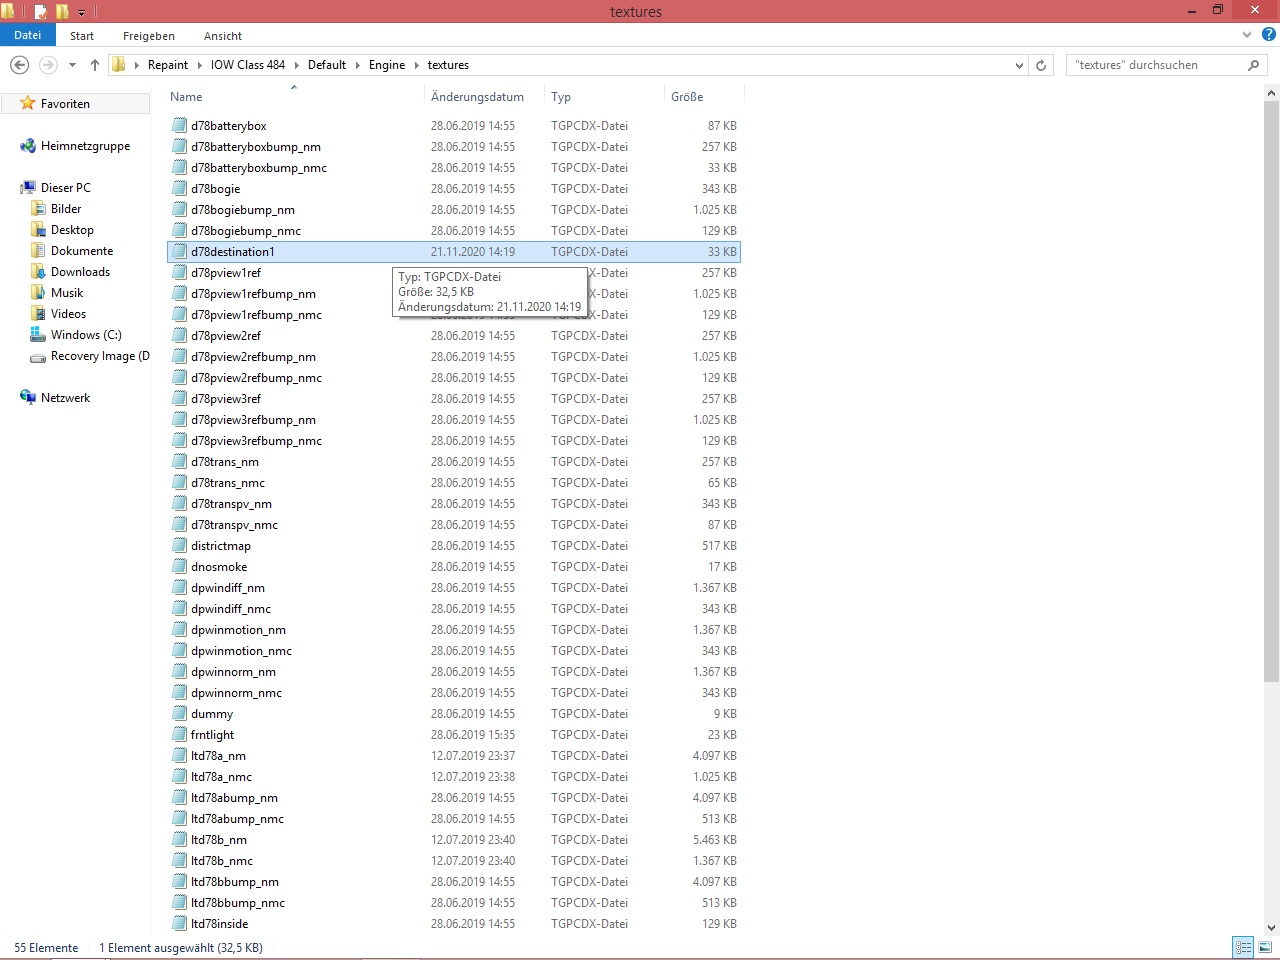Click the file icon of districtmap
Screen dimensions: 1280x960
(x=179, y=546)
